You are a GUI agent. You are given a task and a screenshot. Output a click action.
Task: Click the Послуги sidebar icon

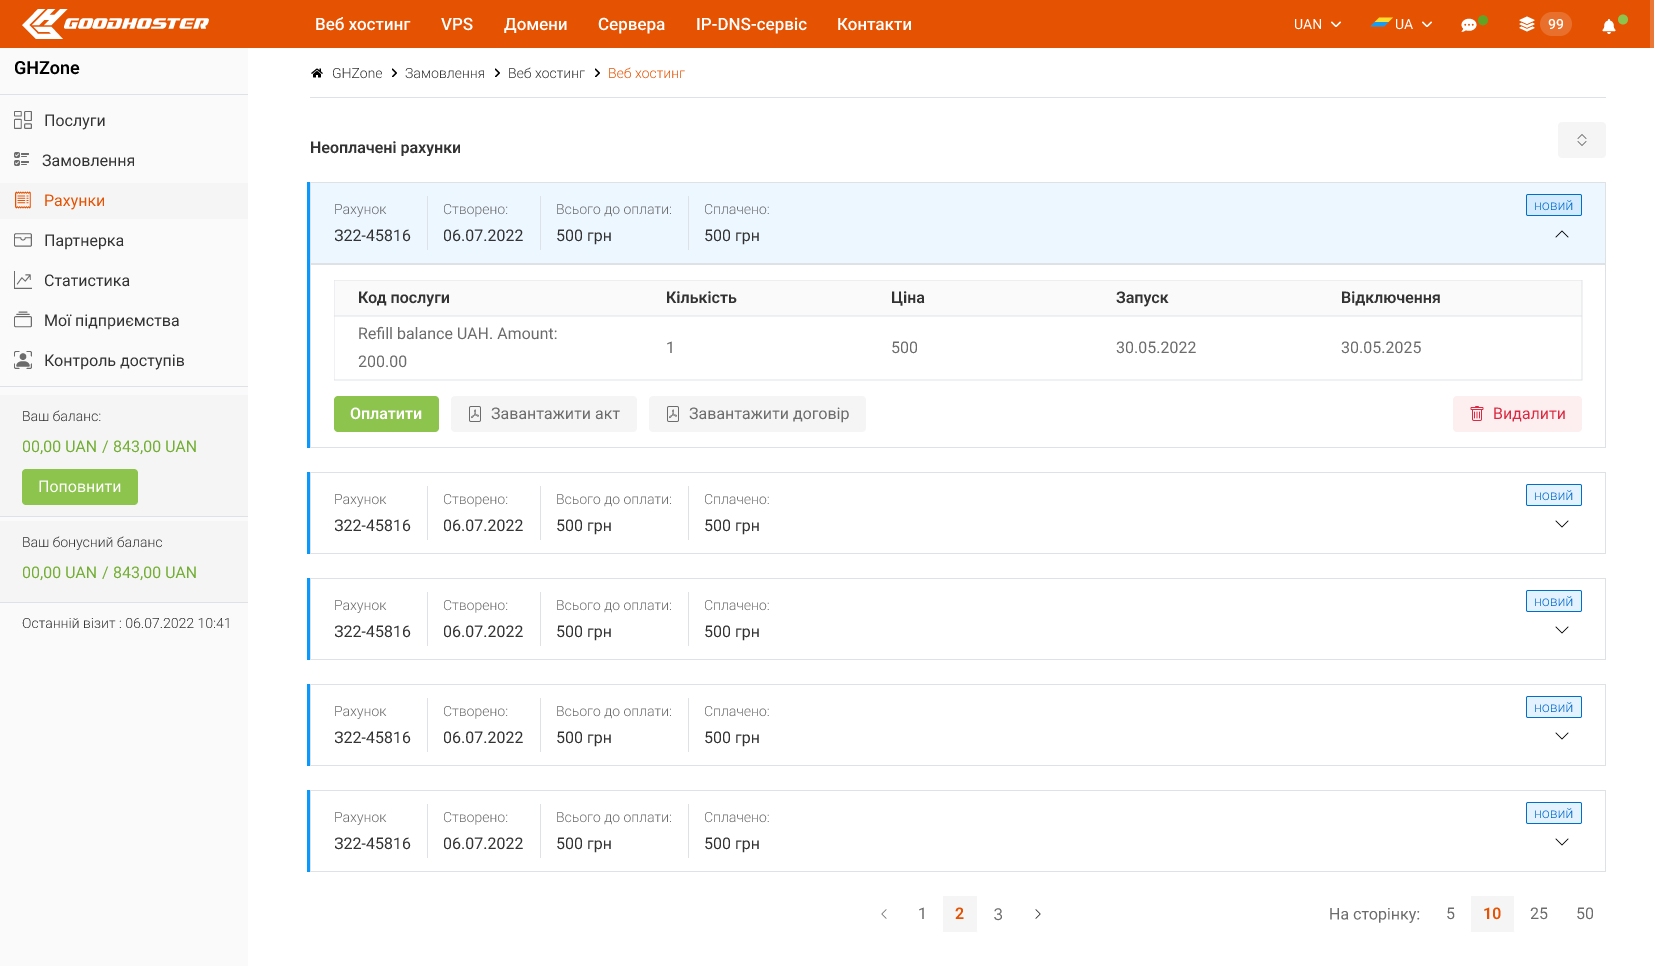coord(23,120)
